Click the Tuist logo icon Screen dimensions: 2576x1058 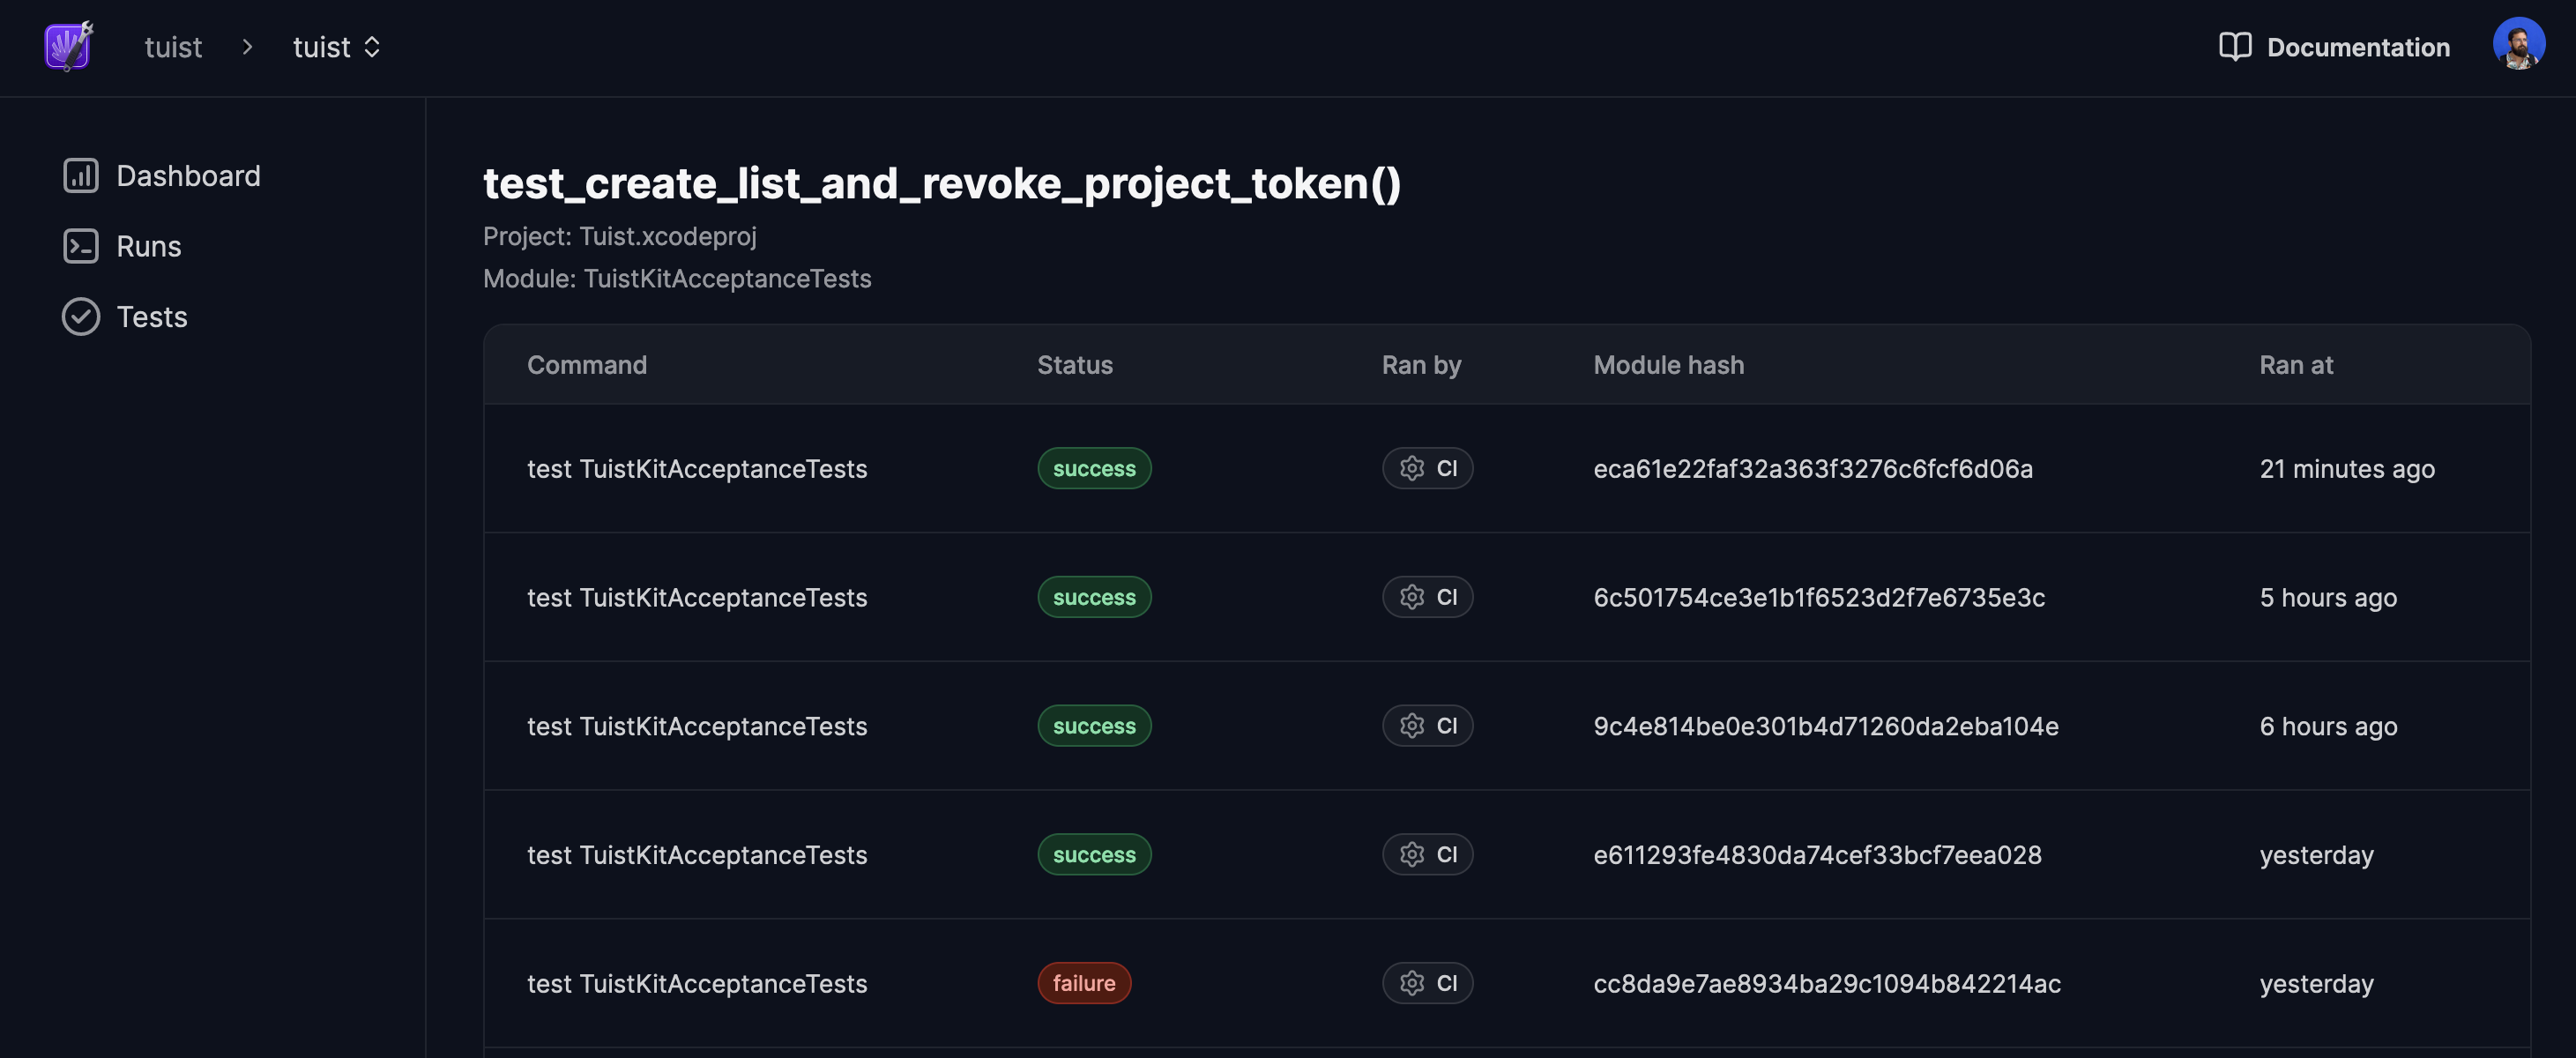tap(69, 46)
